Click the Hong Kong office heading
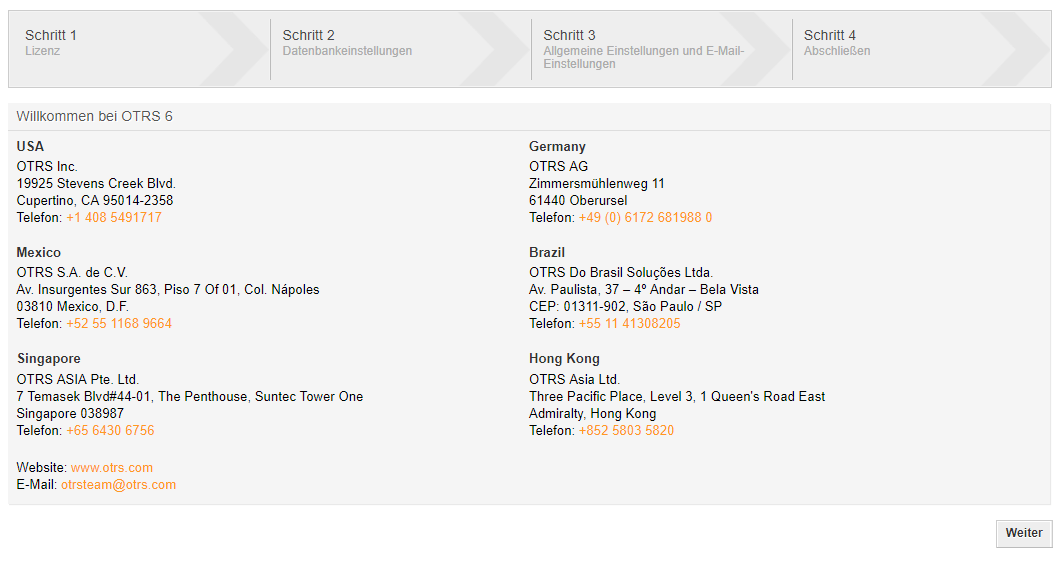Viewport: 1062px width, 561px height. [564, 359]
